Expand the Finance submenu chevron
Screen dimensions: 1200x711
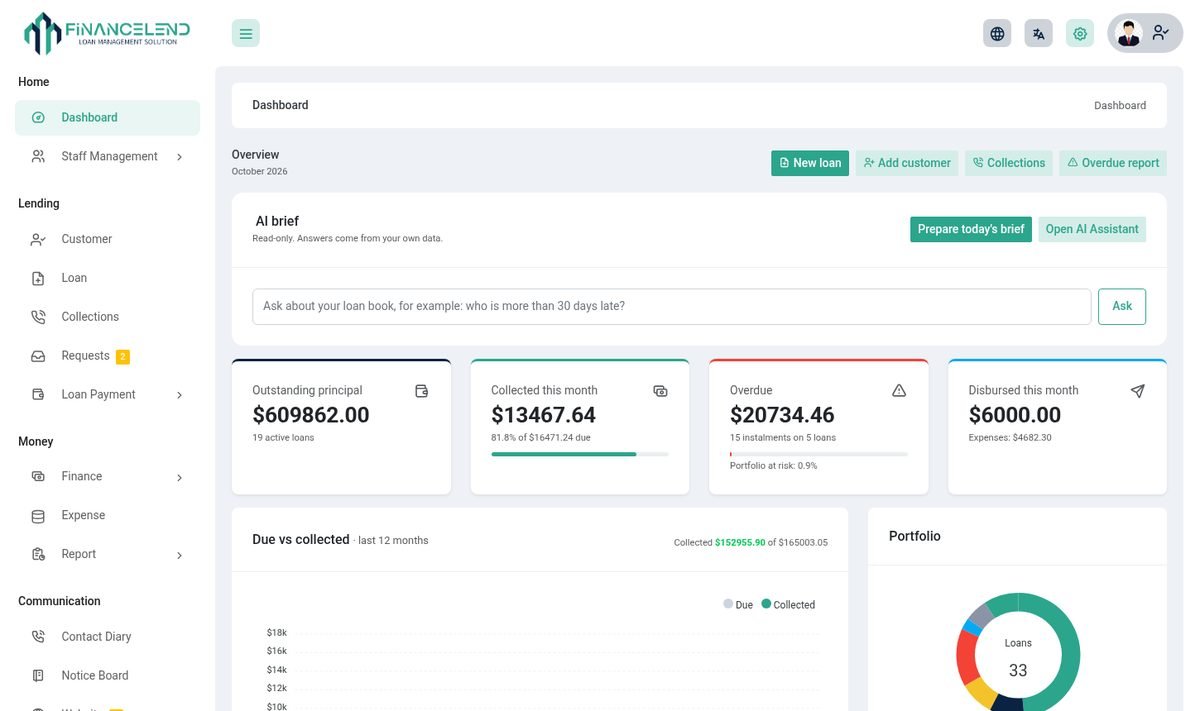tap(179, 478)
